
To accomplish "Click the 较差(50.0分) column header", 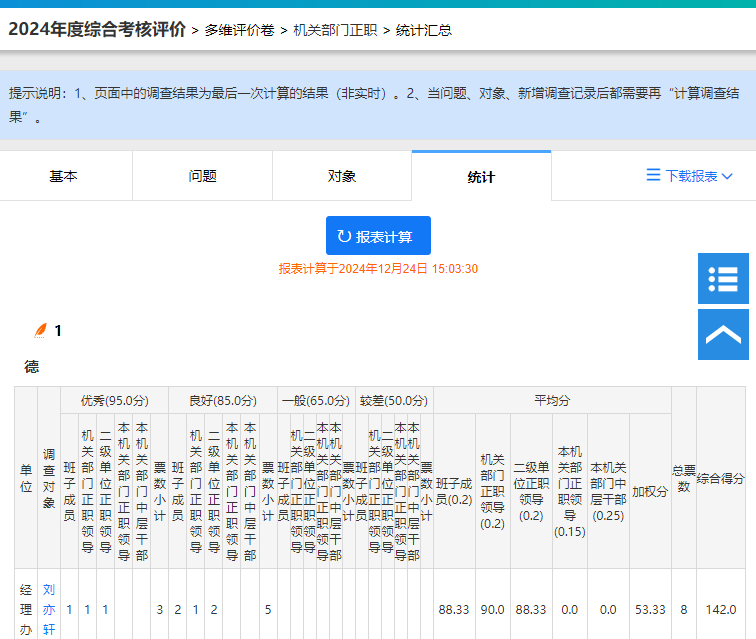I will pos(394,400).
